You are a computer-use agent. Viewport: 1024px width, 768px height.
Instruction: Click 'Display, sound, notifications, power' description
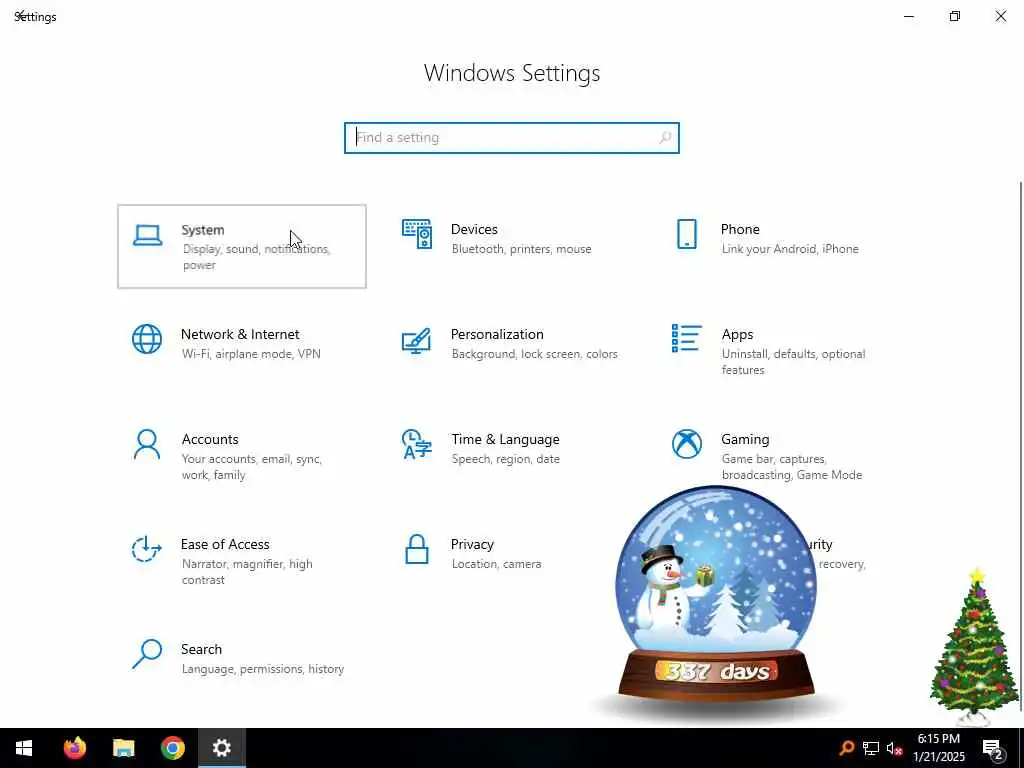[x=256, y=257]
